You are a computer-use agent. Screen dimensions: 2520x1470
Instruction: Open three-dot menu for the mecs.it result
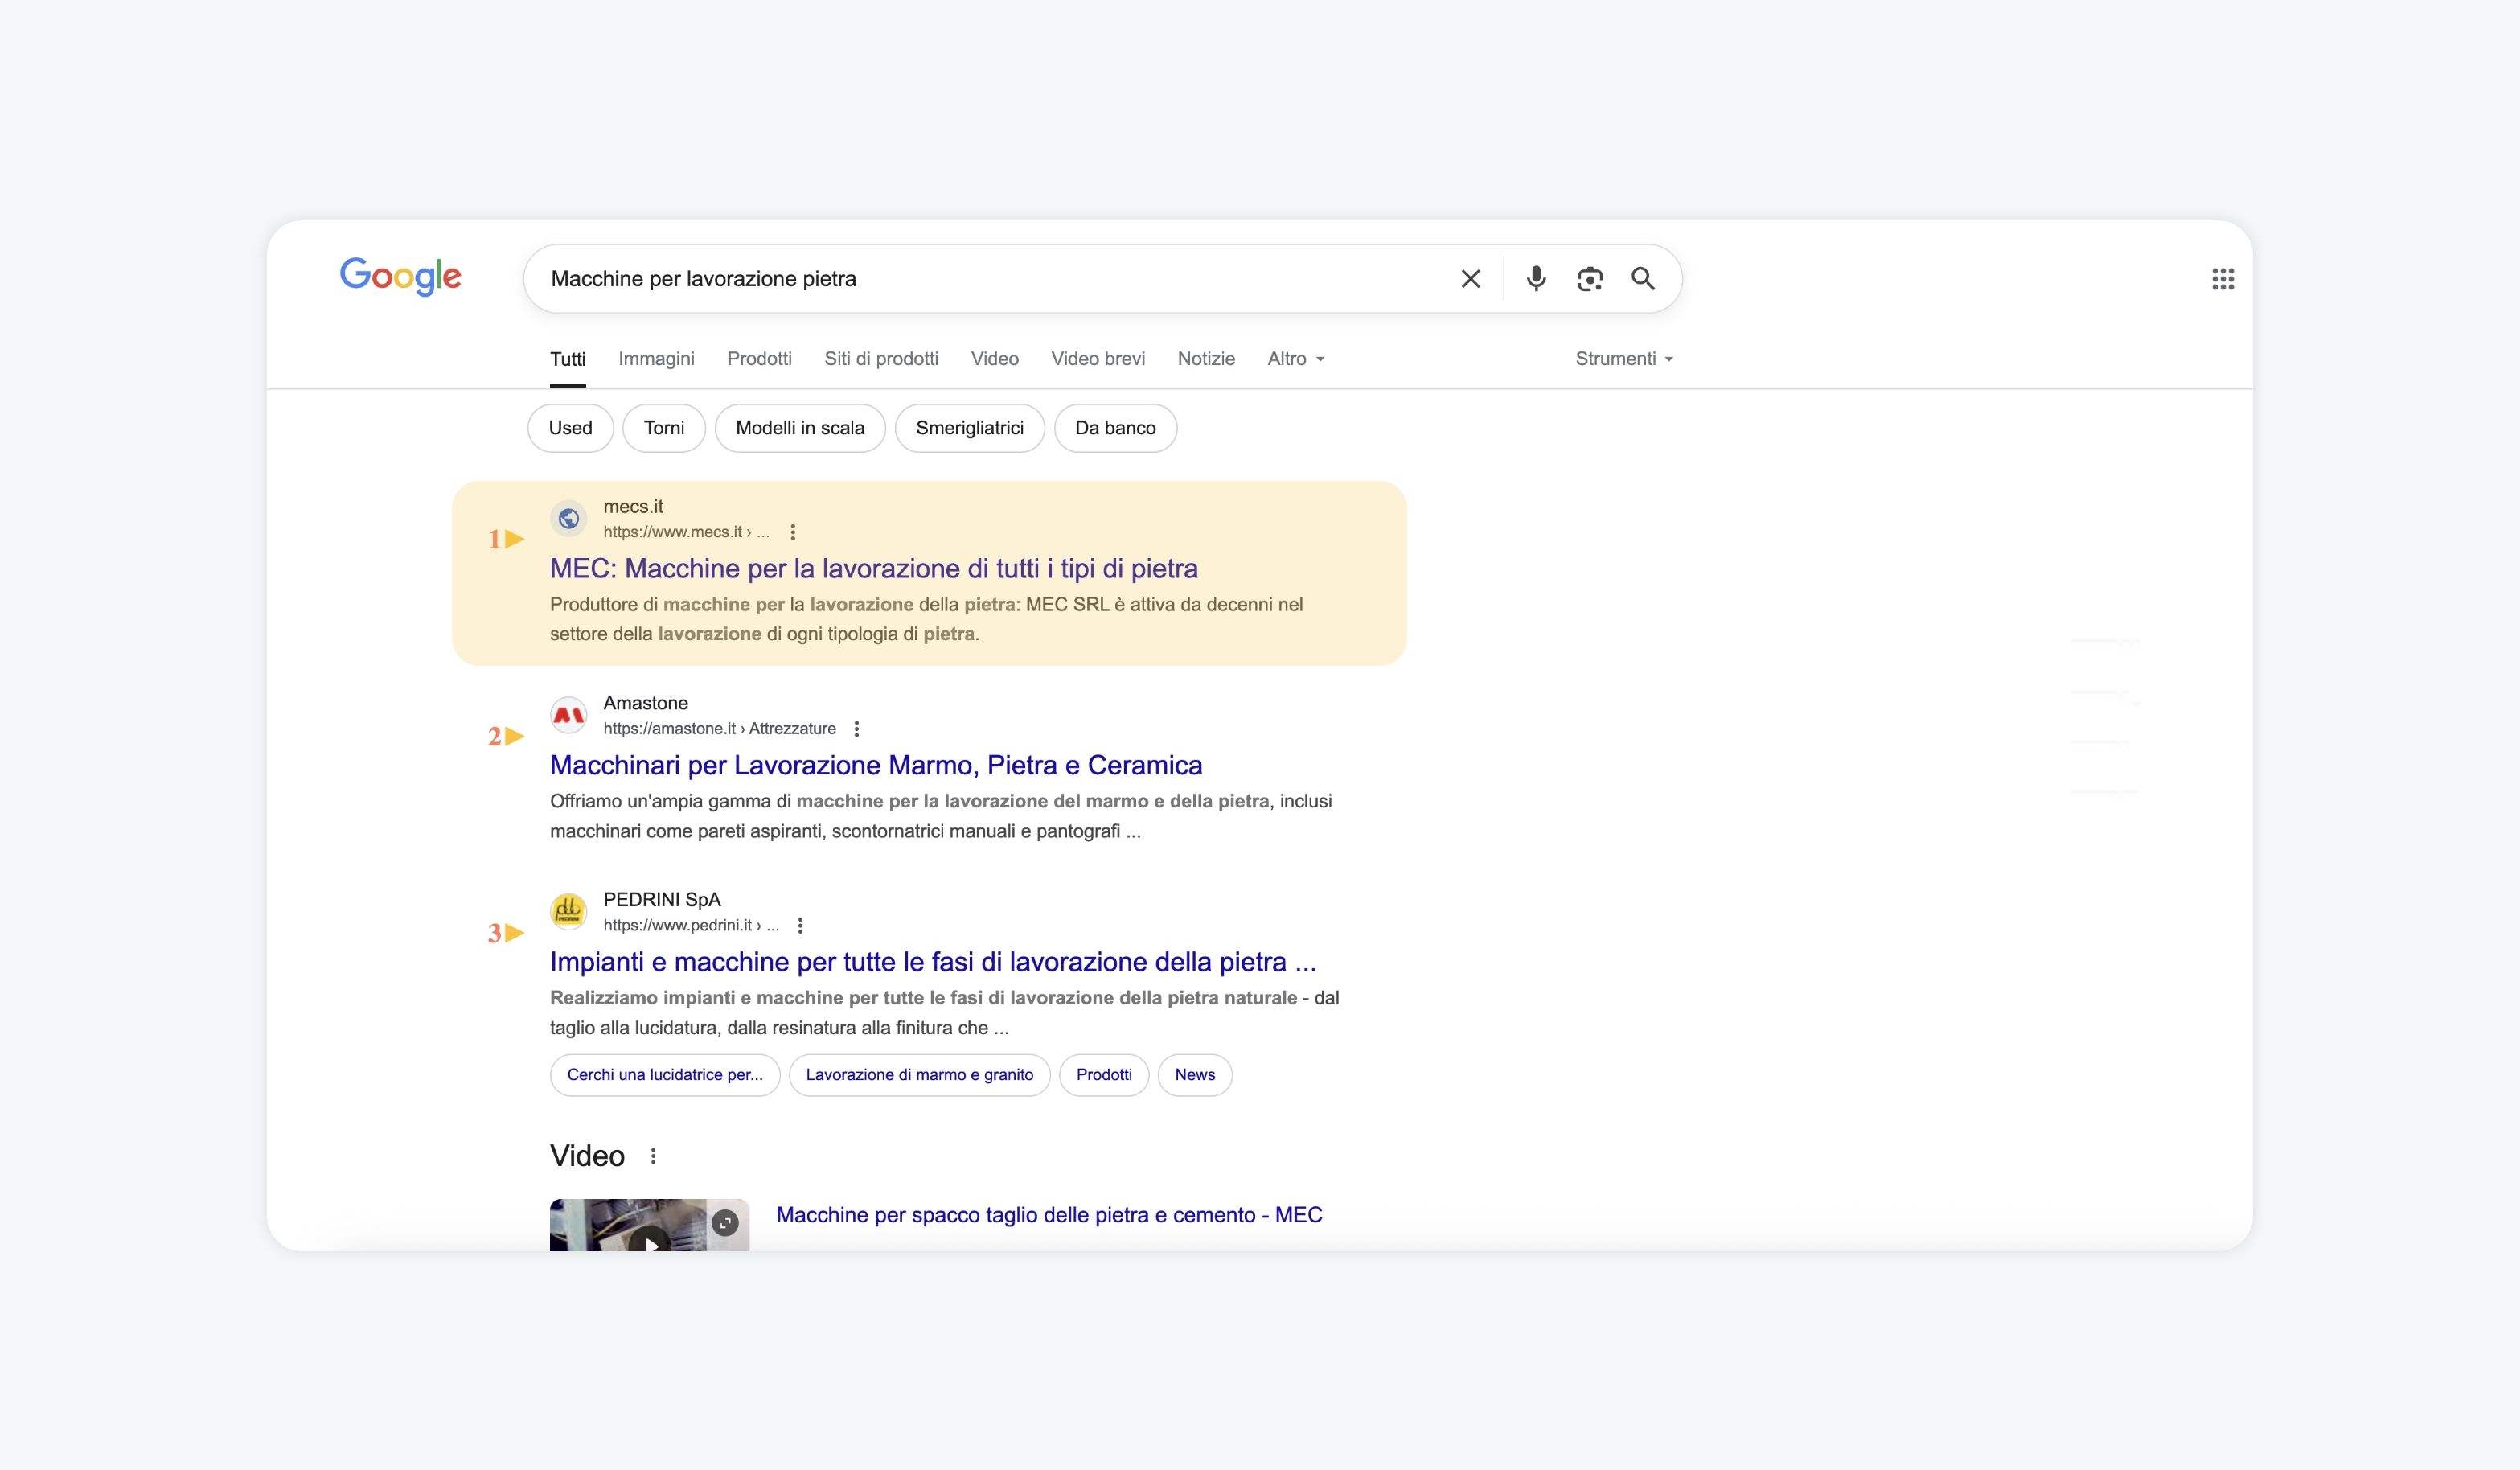(793, 532)
